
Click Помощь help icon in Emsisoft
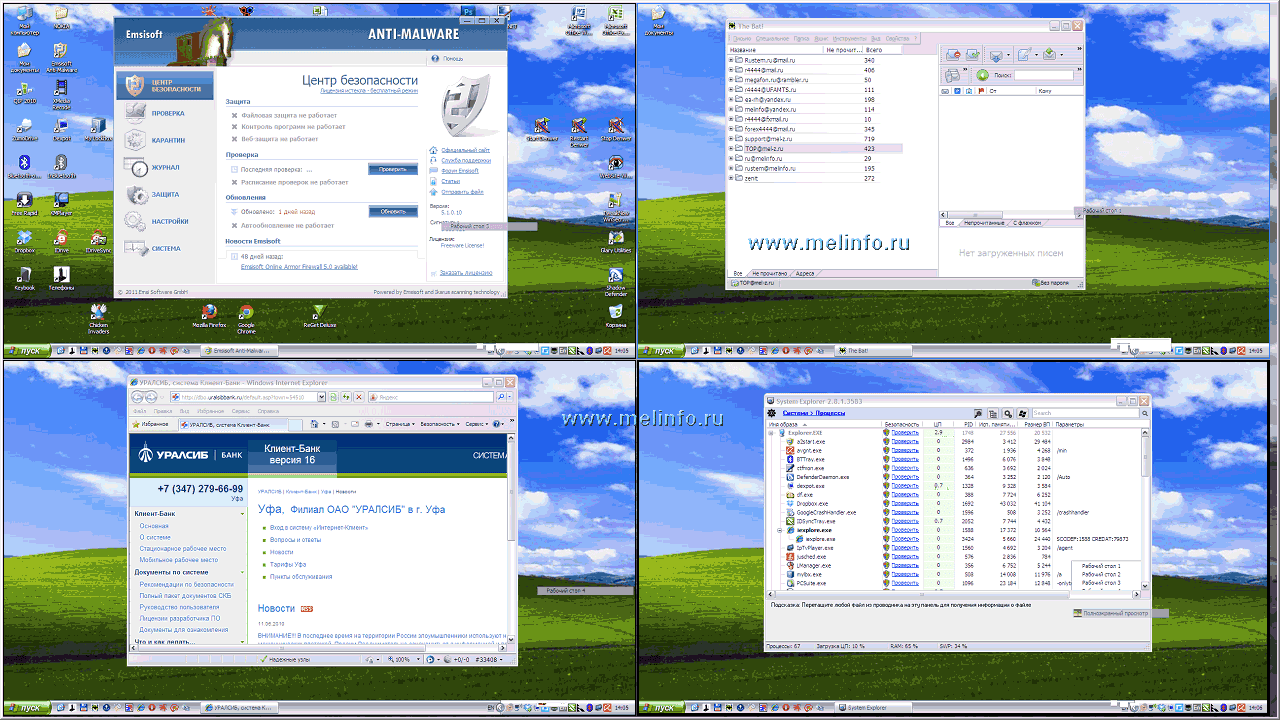434,58
